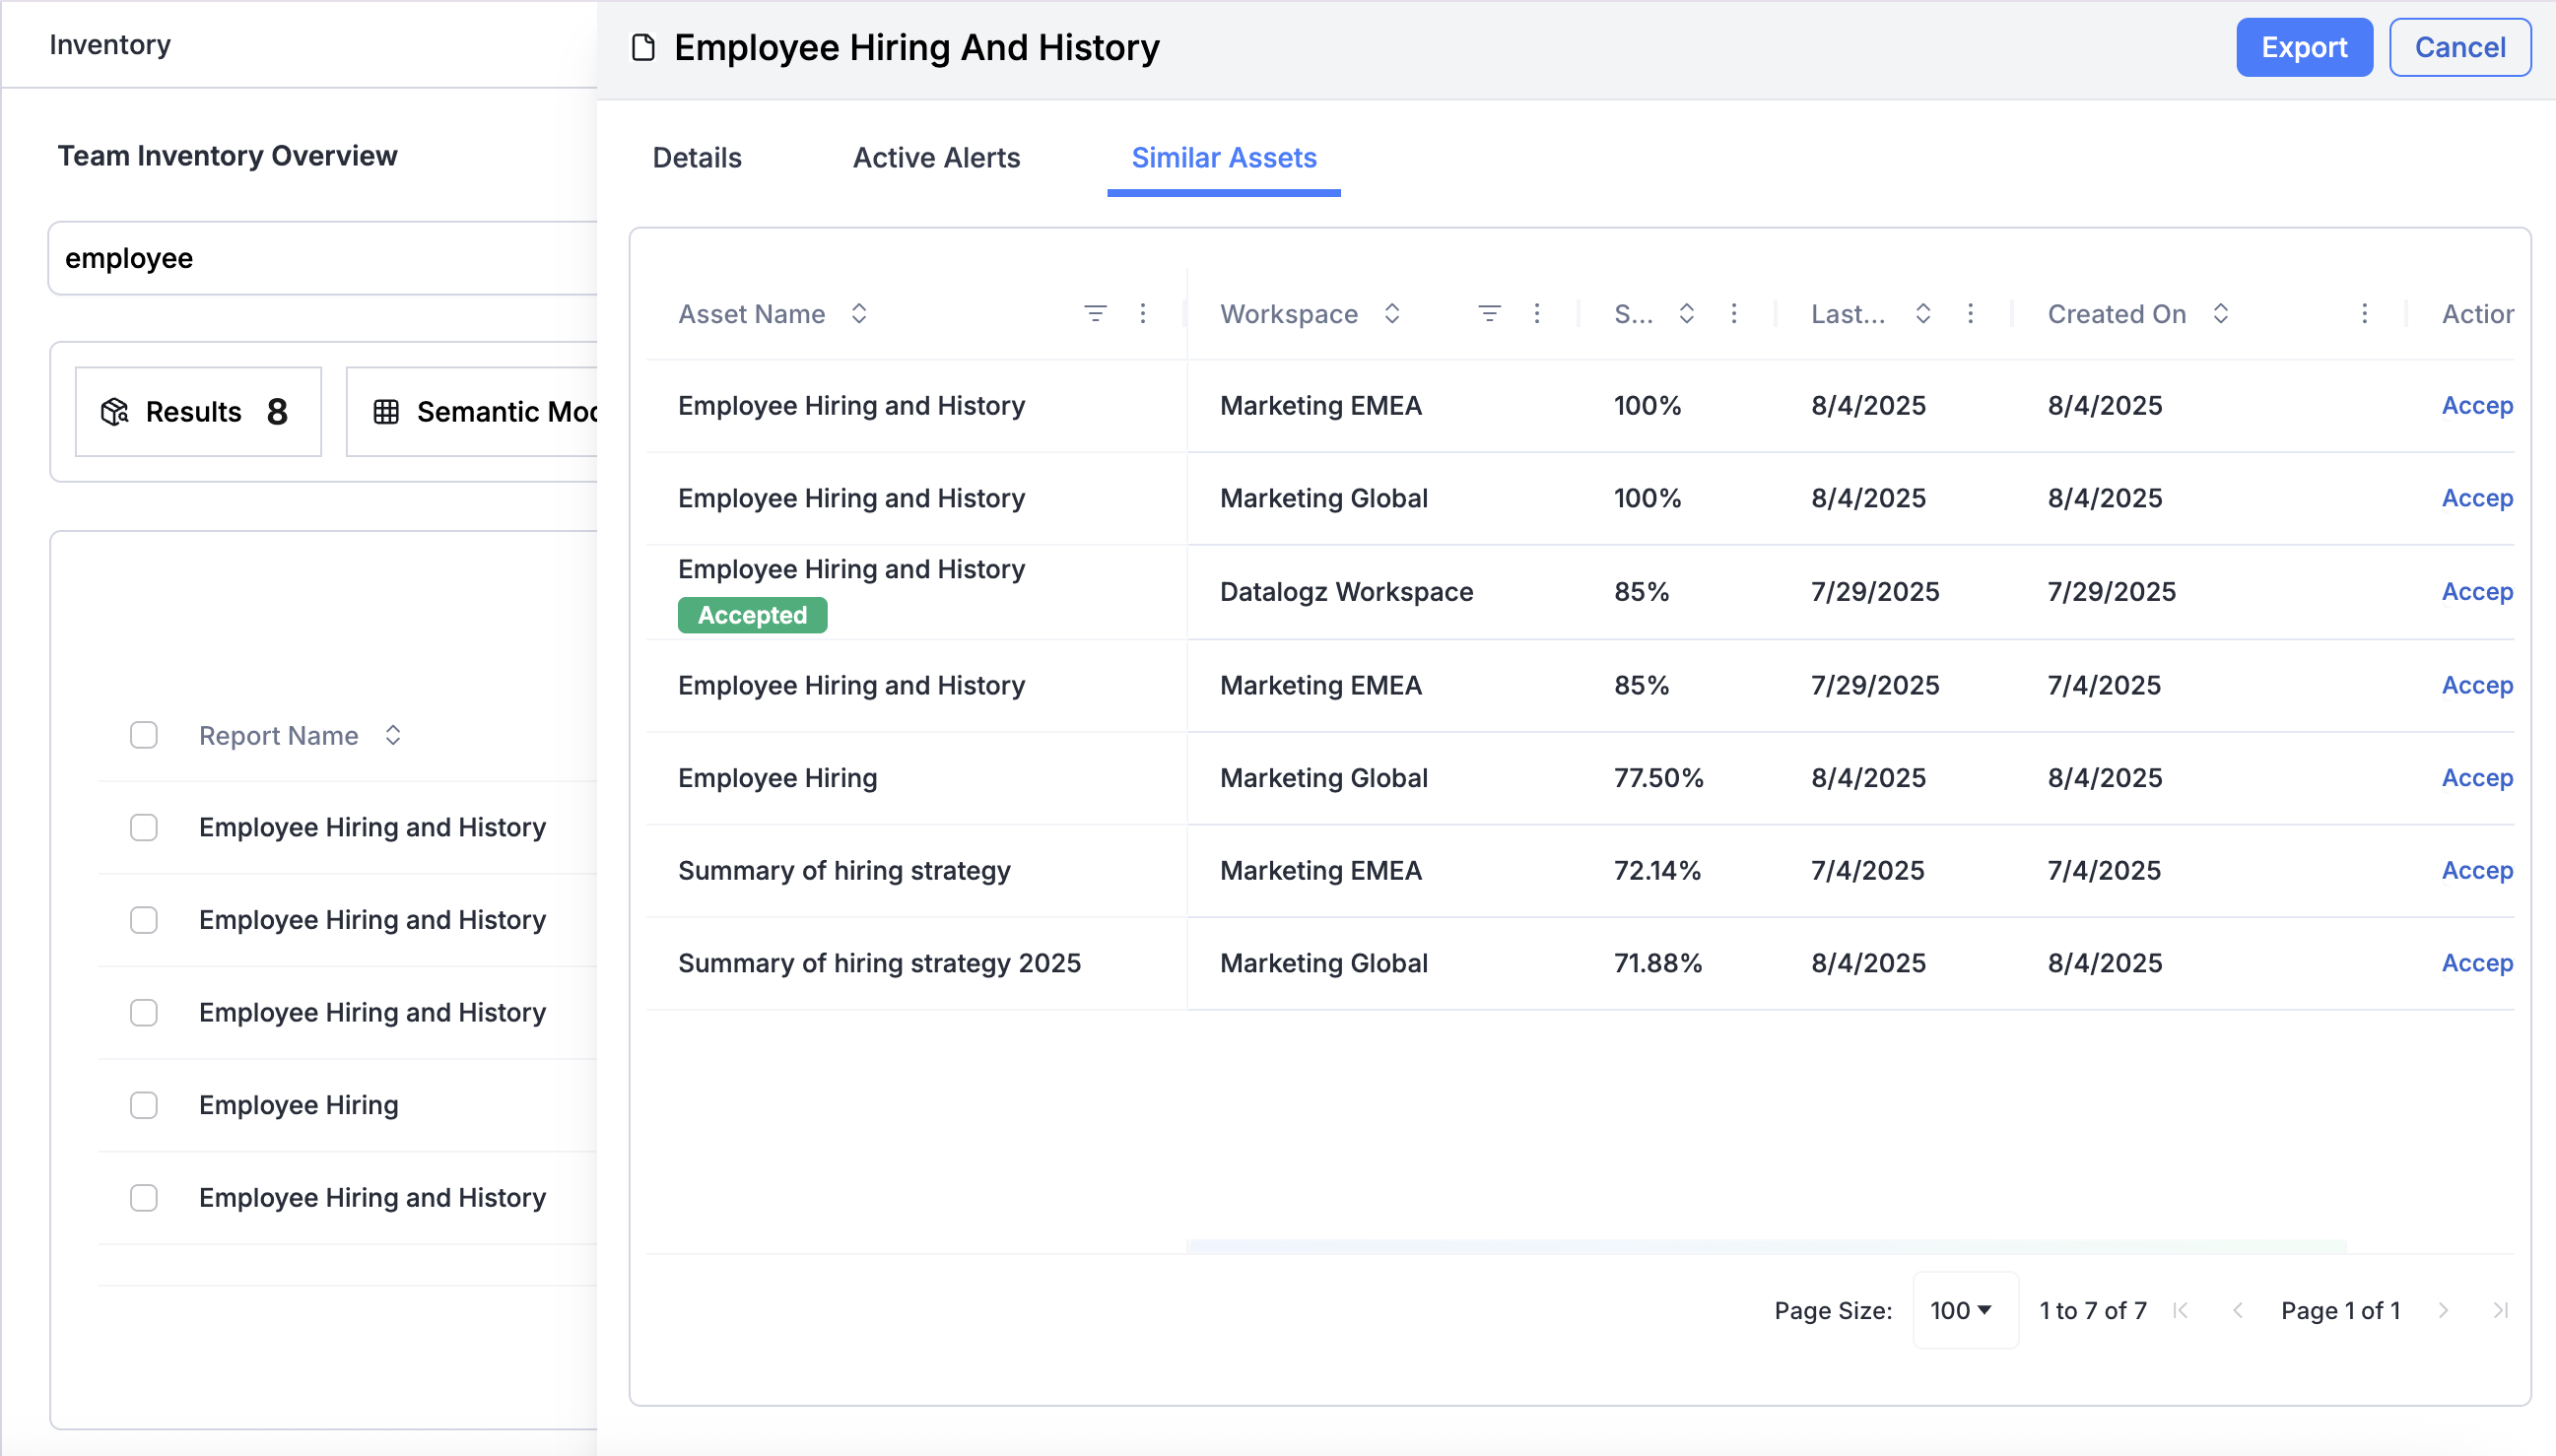The height and width of the screenshot is (1456, 2556).
Task: Click filter icon in Workspace column
Action: (x=1489, y=314)
